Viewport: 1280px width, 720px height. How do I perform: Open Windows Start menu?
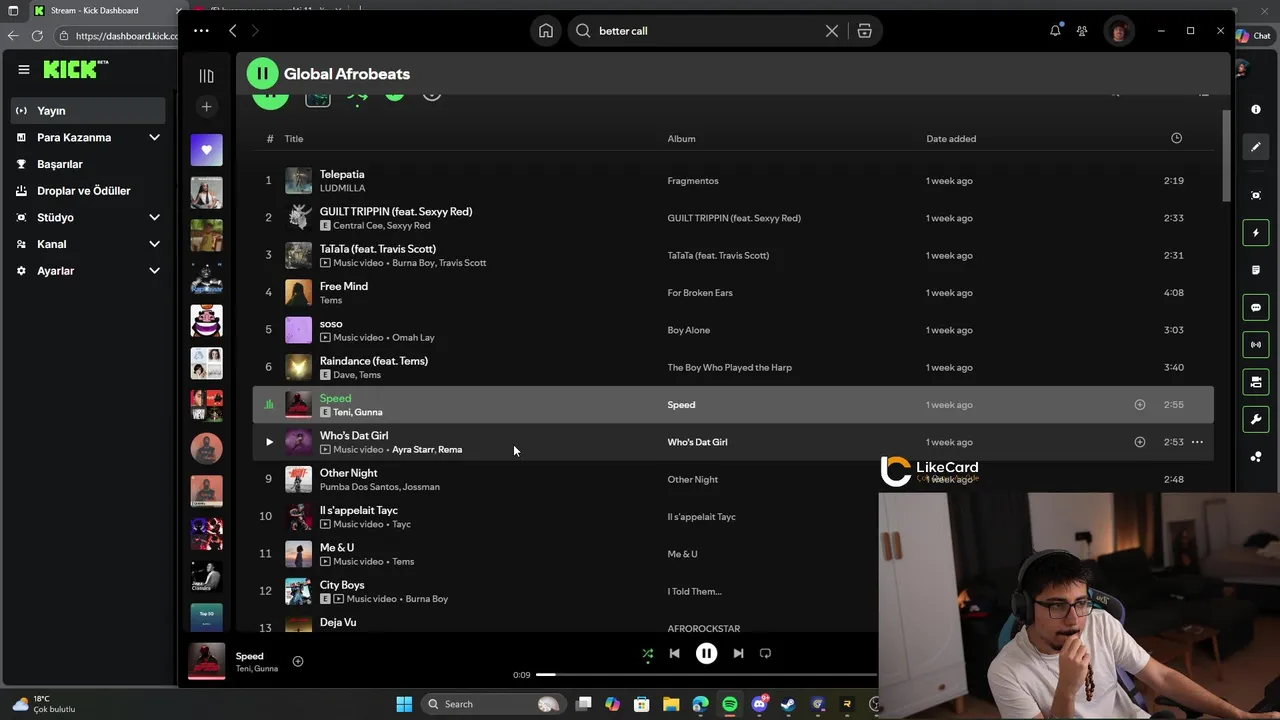pyautogui.click(x=404, y=704)
